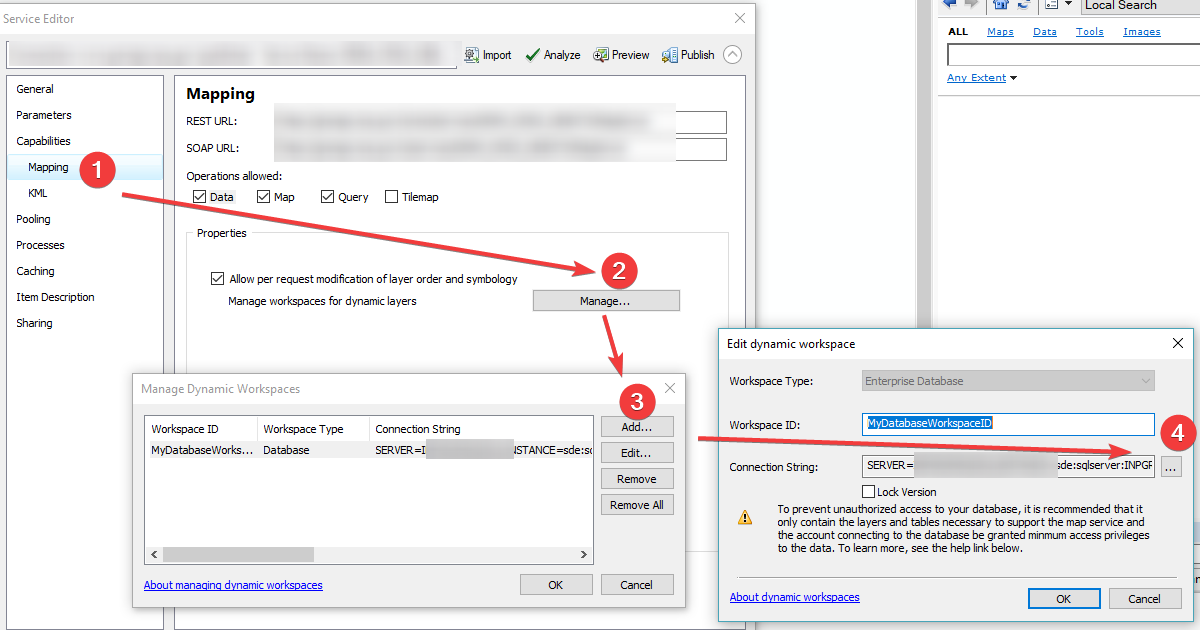
Task: Click the refresh icon in the search panel
Action: (1023, 5)
